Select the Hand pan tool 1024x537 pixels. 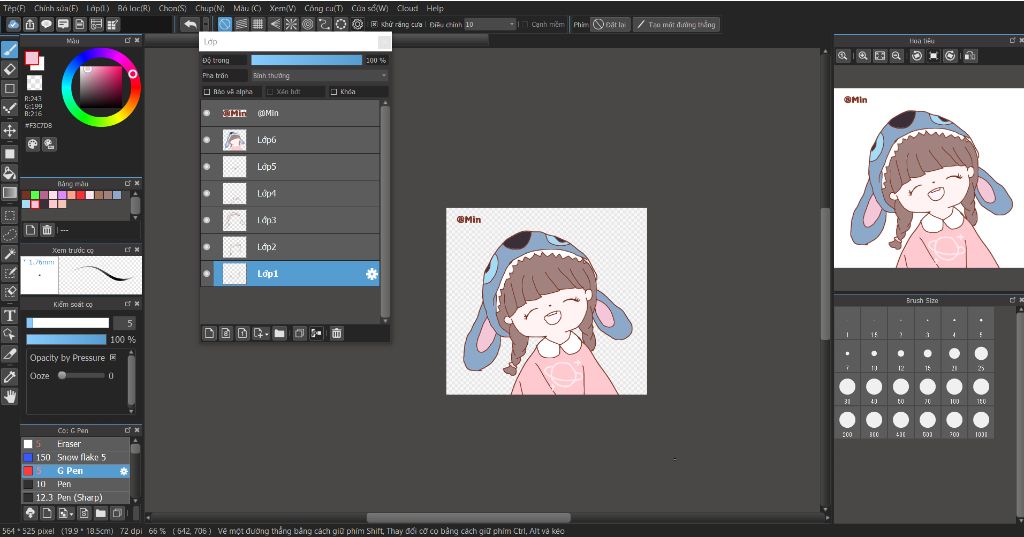10,397
